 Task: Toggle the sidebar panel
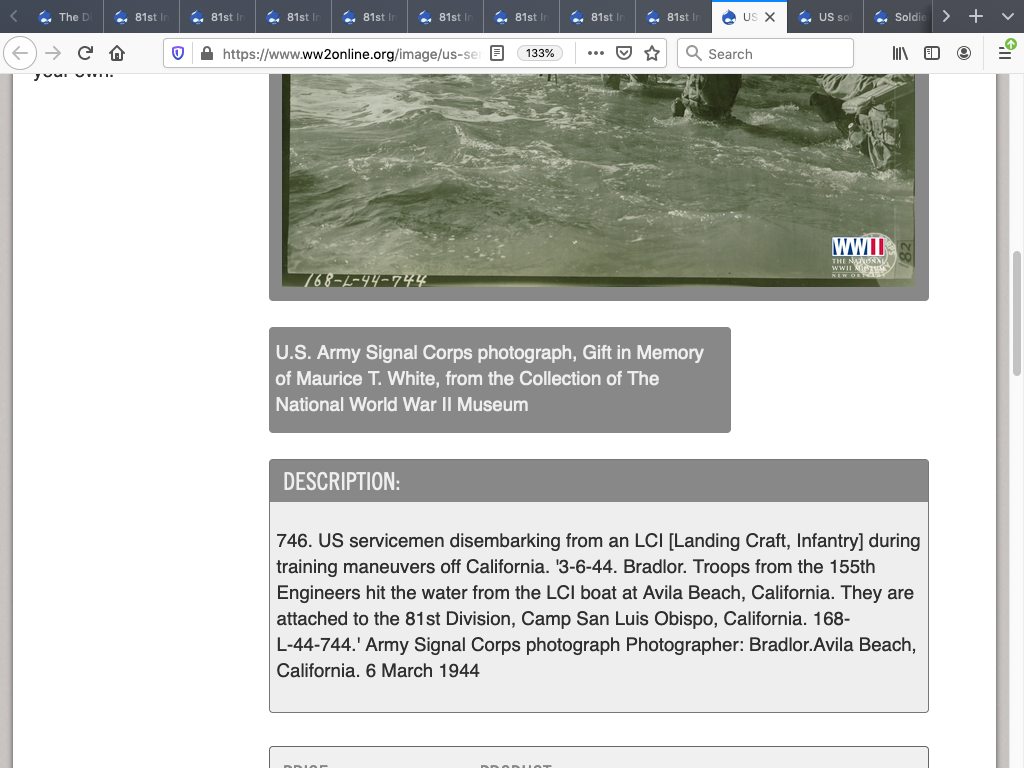(932, 53)
